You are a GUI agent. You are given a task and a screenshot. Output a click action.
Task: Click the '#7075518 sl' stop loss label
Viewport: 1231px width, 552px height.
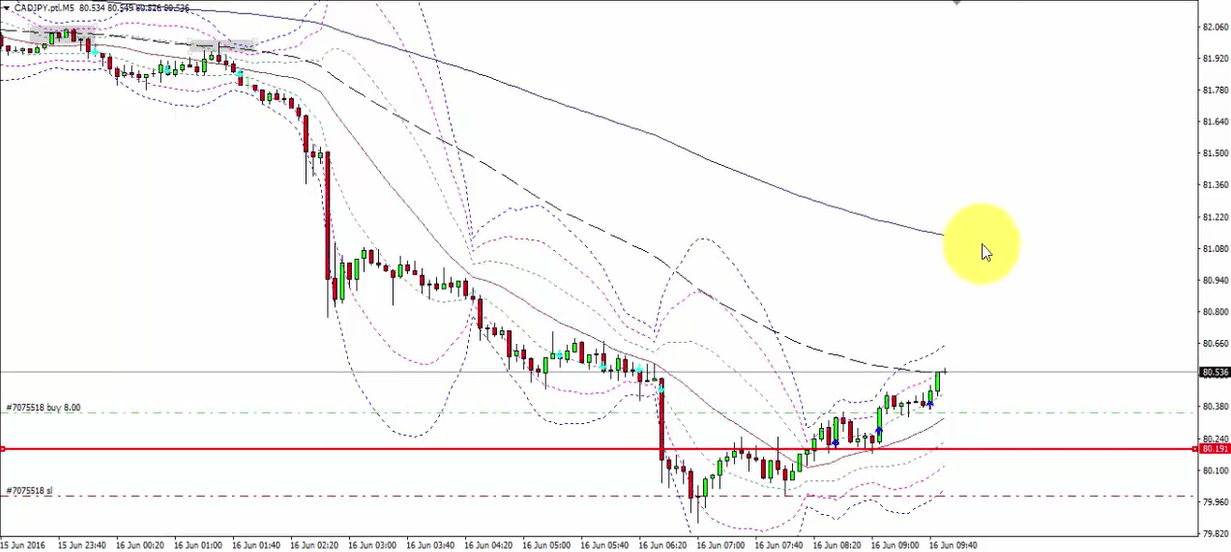point(28,491)
